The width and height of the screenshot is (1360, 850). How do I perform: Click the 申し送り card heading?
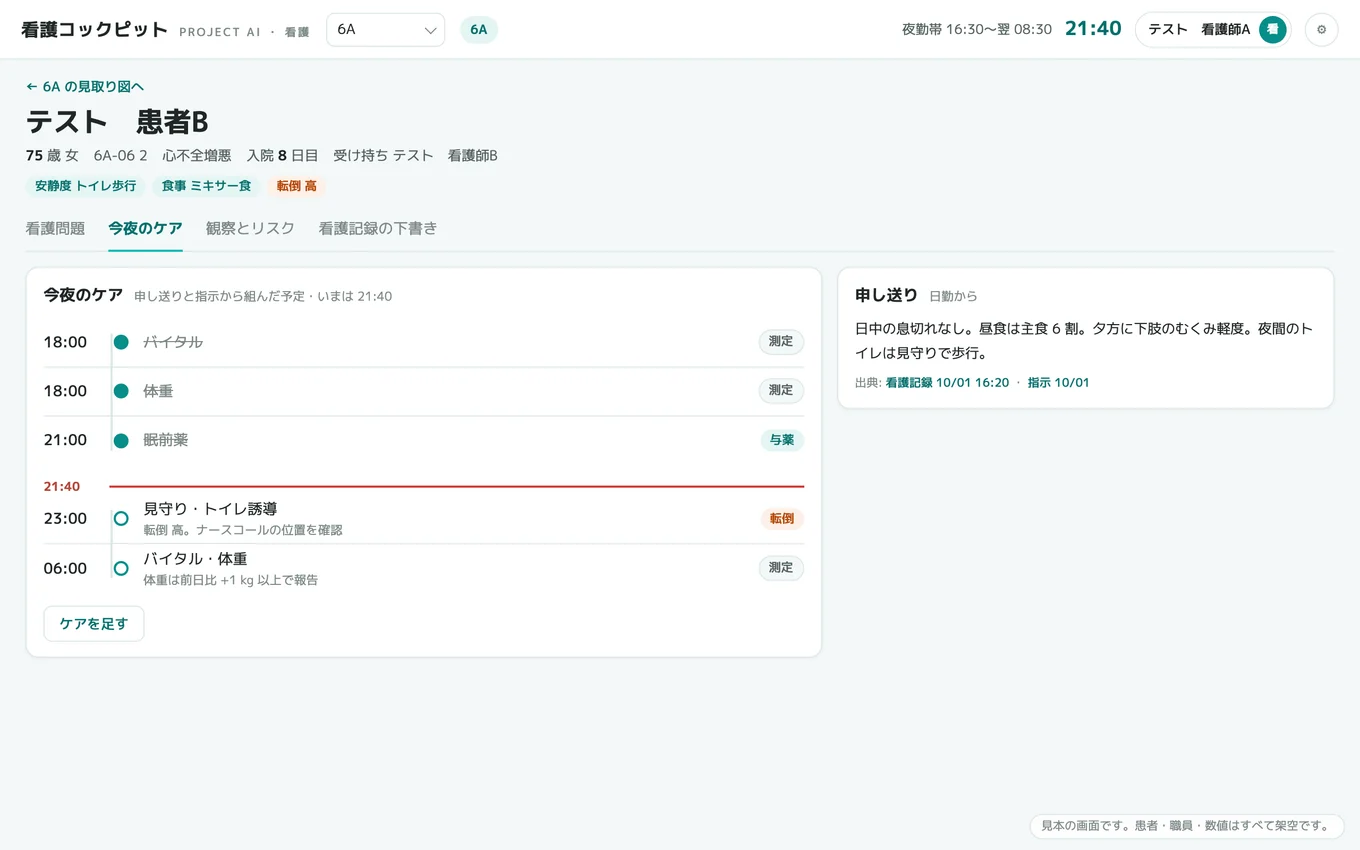click(x=886, y=295)
